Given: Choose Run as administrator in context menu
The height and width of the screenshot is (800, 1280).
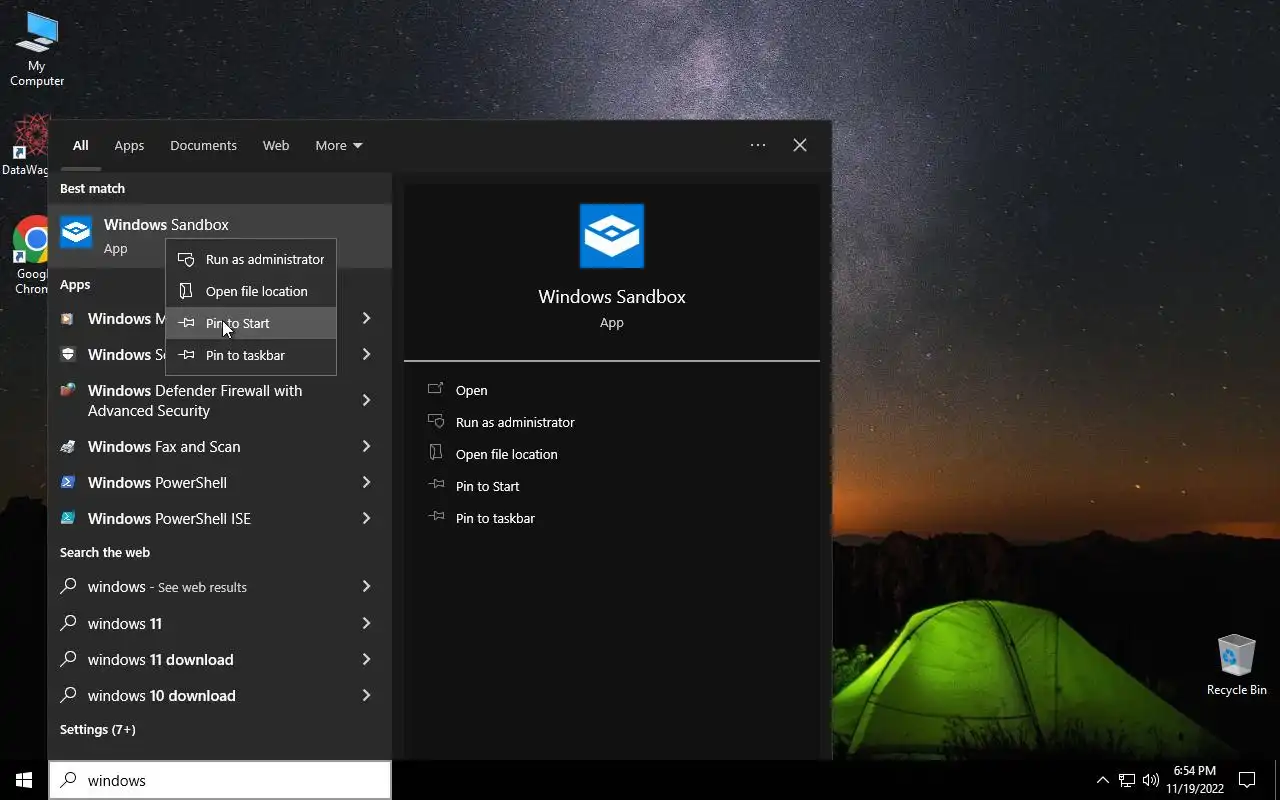Looking at the screenshot, I should 251,259.
